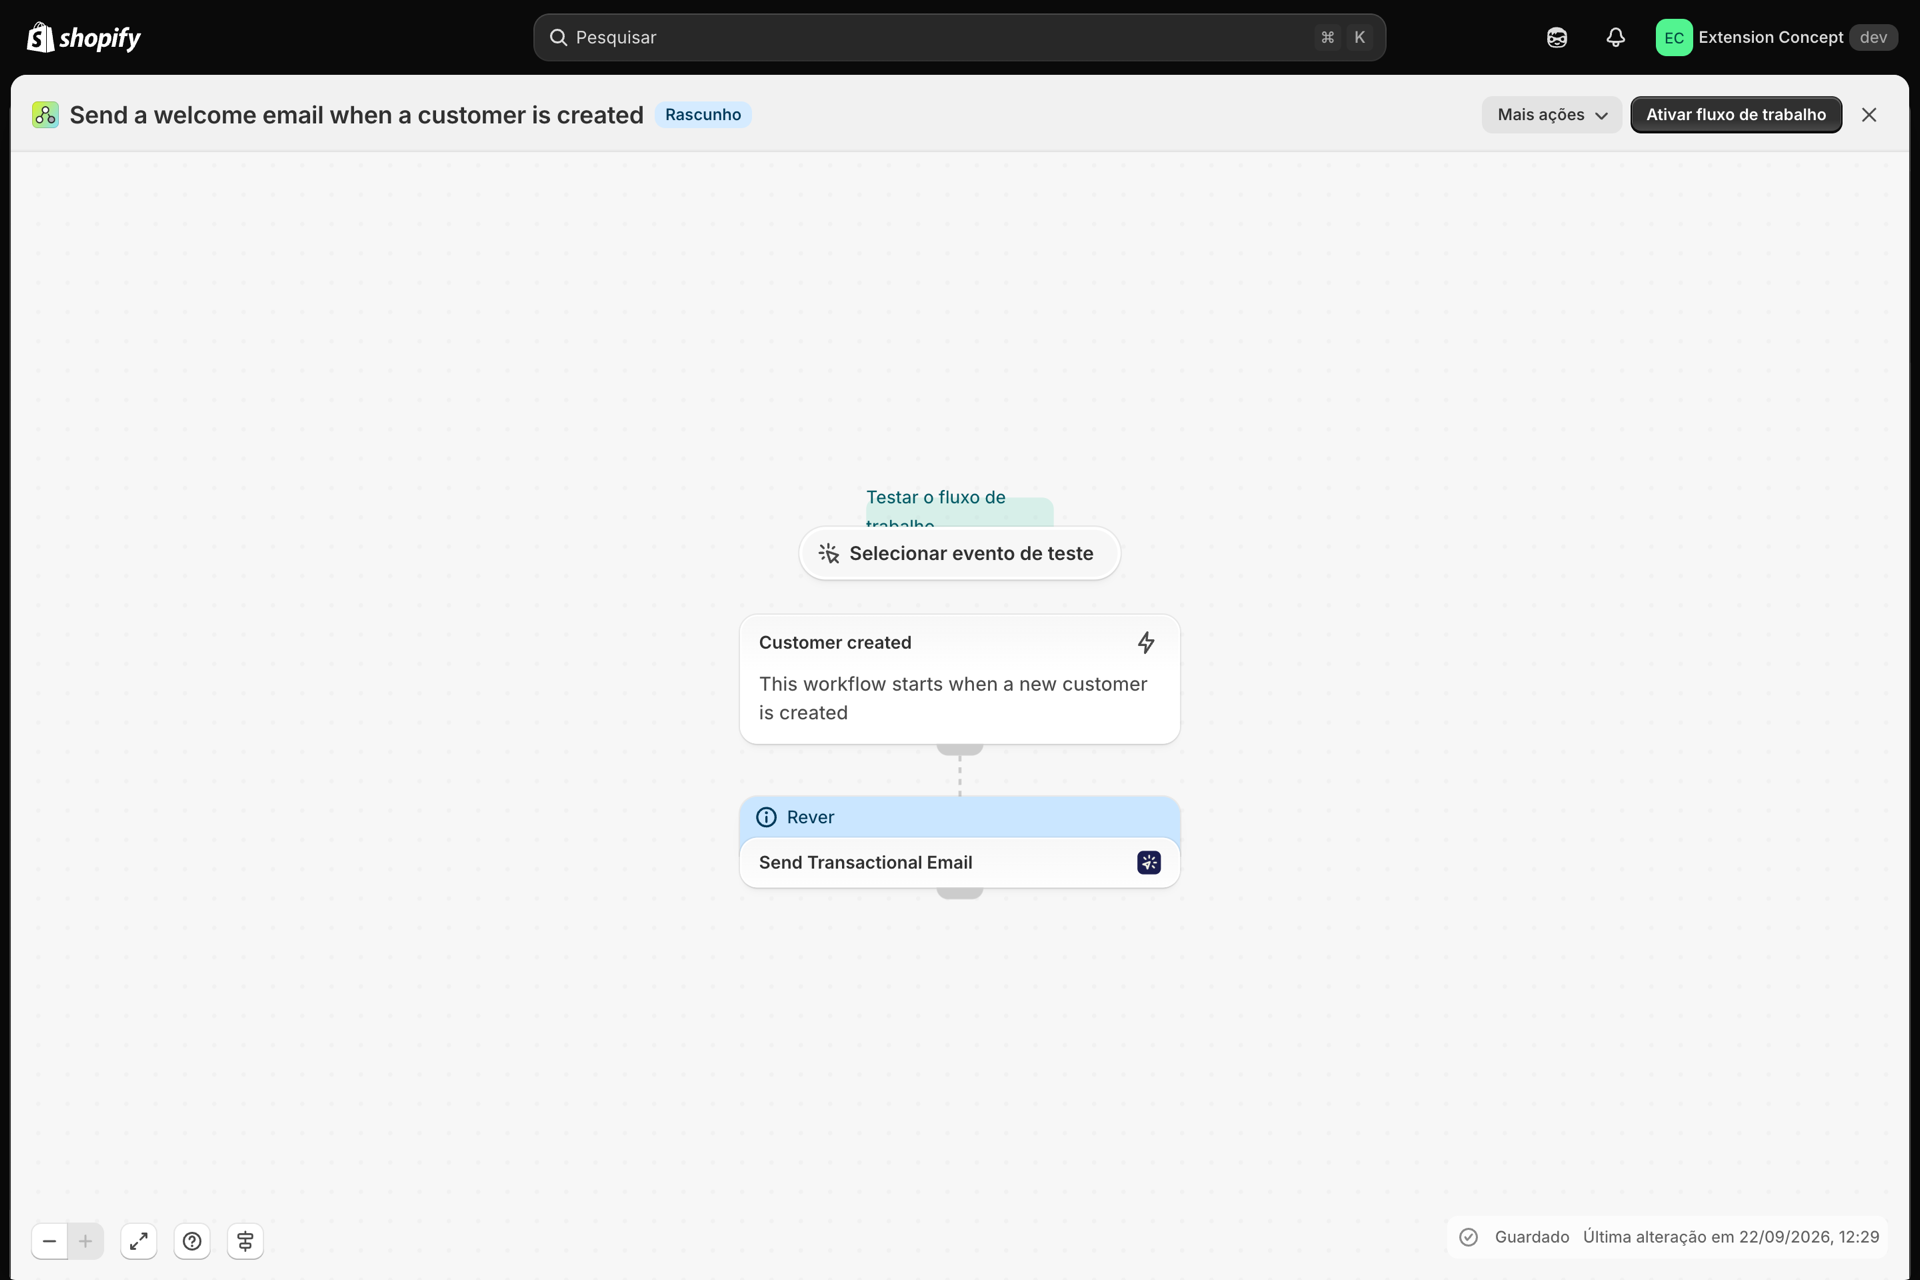
Task: Zoom out the canvas
Action: (x=49, y=1241)
